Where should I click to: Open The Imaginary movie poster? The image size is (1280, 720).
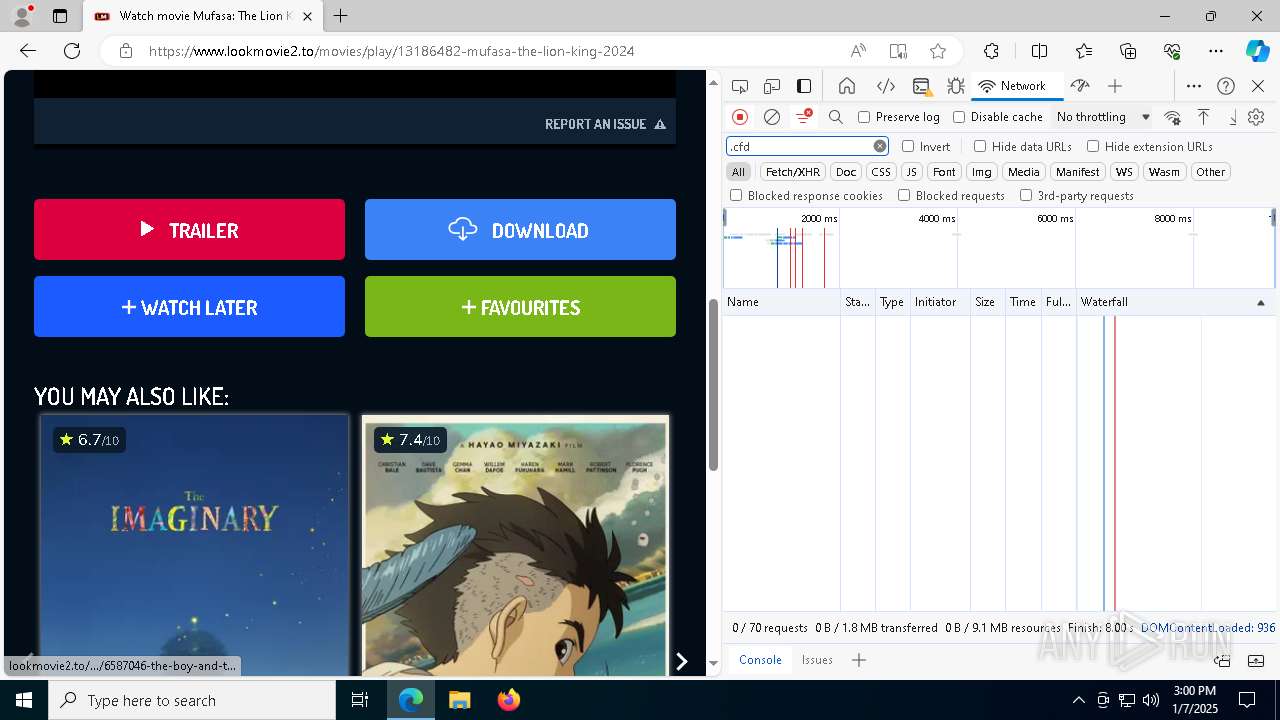coord(194,546)
